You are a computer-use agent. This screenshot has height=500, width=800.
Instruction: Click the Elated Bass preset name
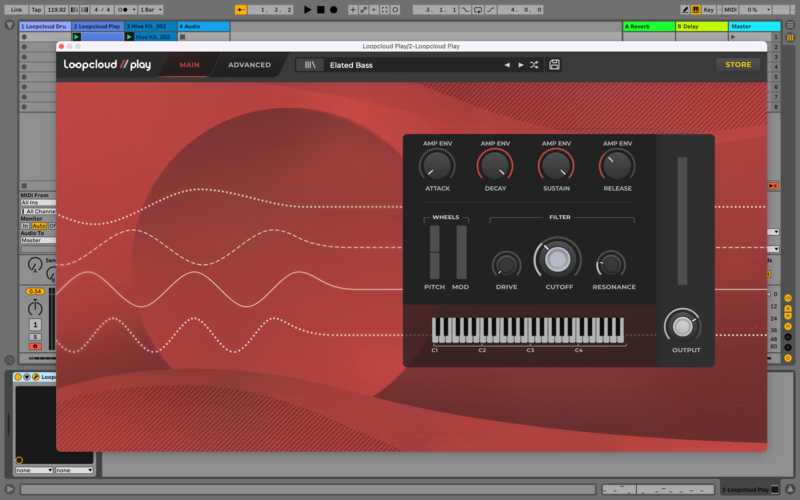(x=351, y=65)
